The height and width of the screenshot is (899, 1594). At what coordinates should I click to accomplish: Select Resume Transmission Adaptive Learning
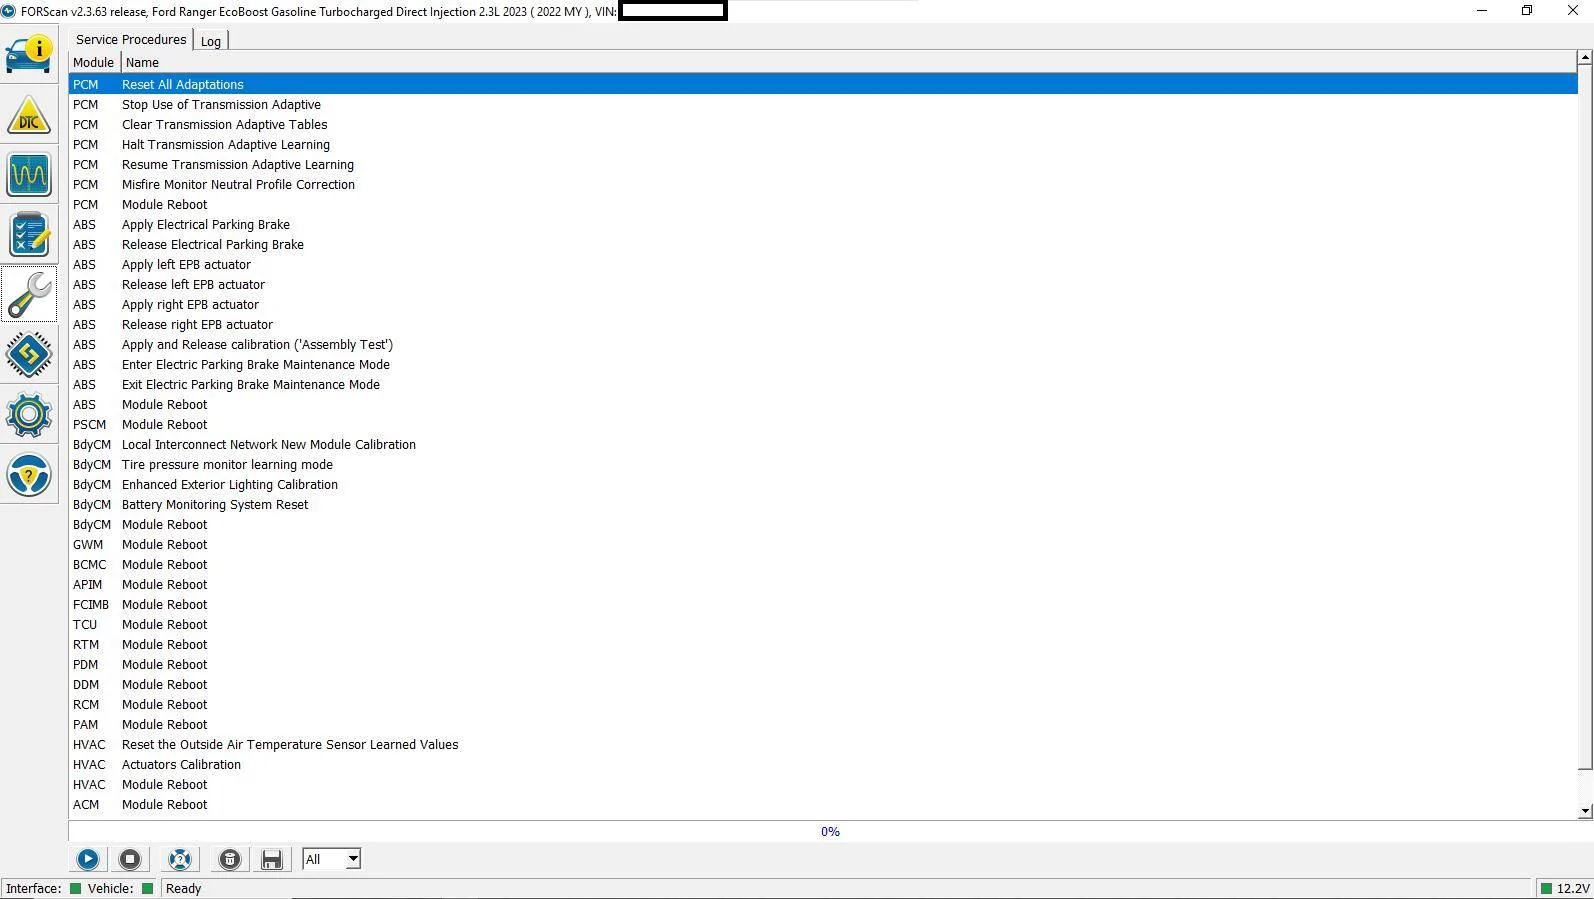(x=823, y=164)
